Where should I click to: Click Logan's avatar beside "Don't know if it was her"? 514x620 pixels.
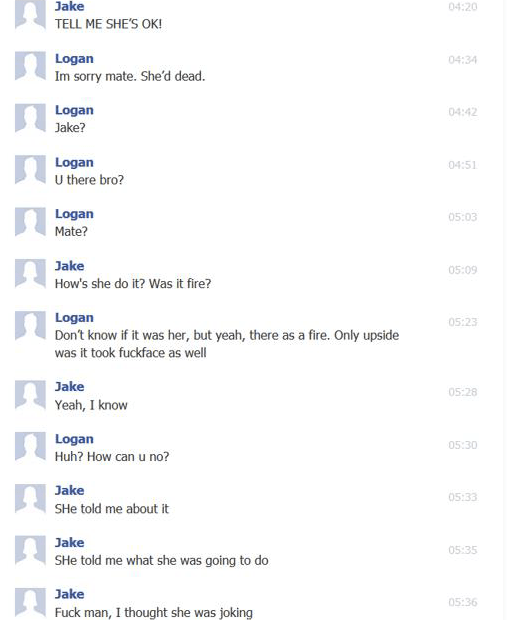pos(30,326)
